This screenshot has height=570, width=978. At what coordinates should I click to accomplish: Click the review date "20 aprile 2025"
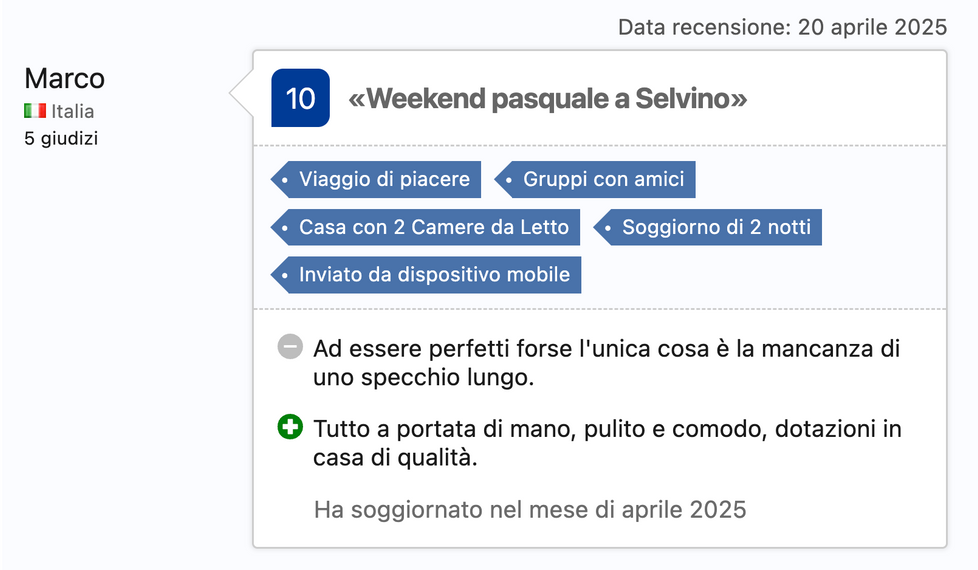point(872,27)
